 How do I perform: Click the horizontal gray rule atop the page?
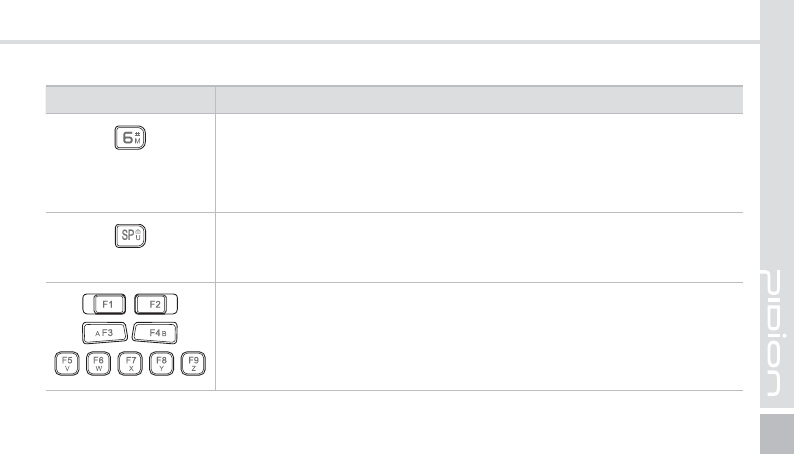[380, 42]
